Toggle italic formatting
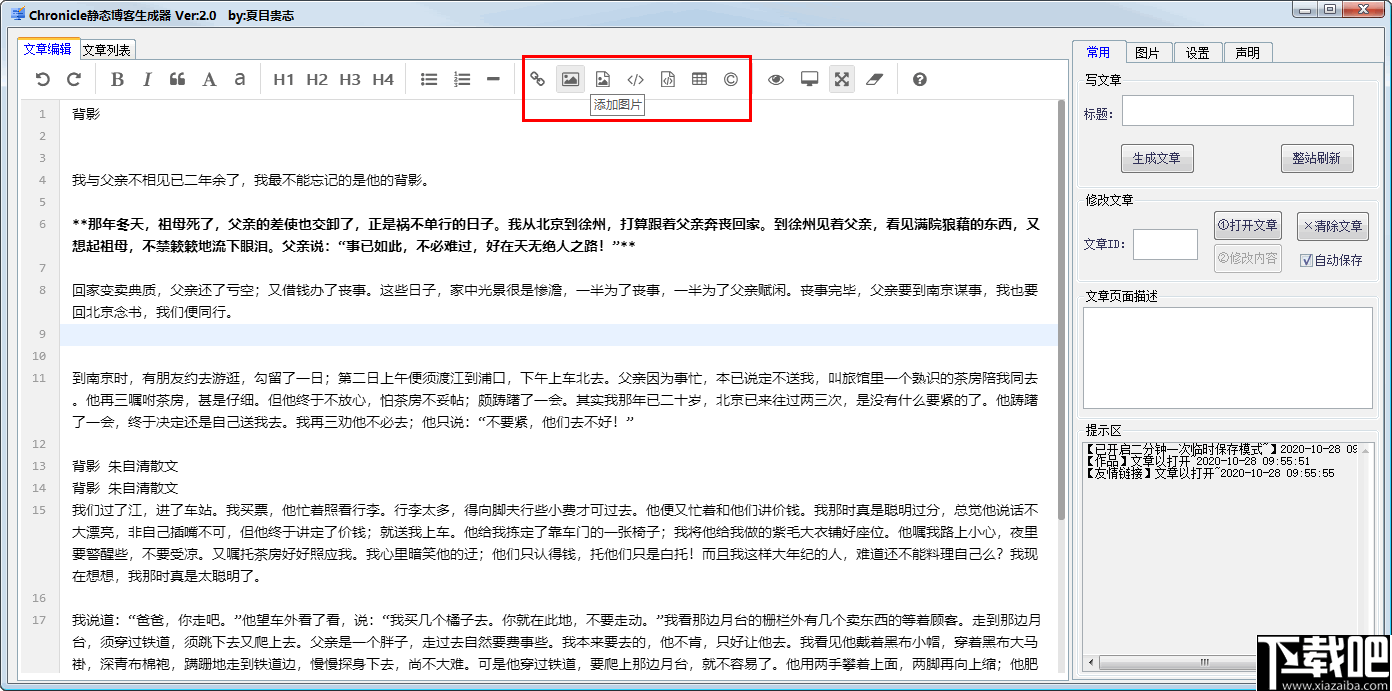1392x691 pixels. click(146, 79)
